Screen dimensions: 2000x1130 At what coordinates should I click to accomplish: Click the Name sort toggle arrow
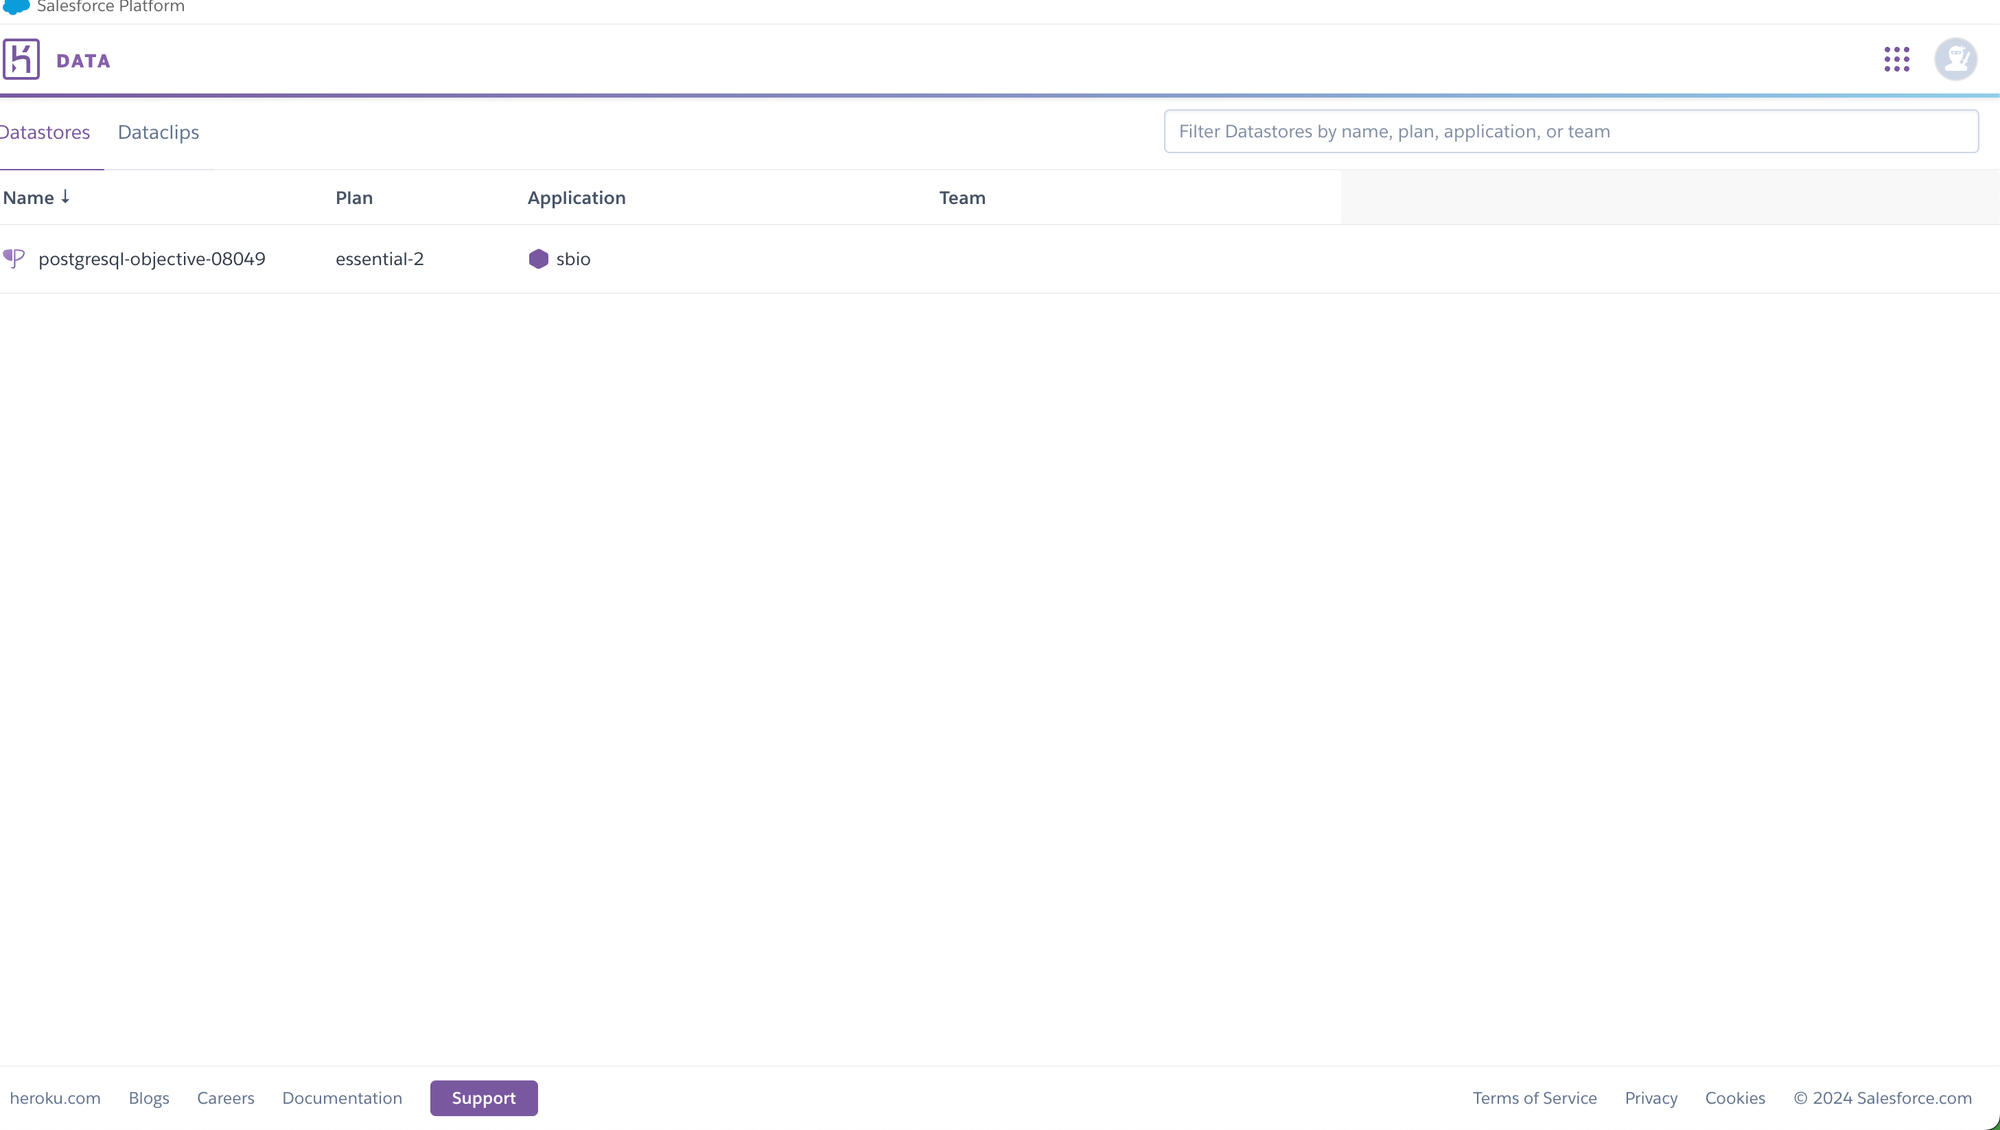[66, 196]
